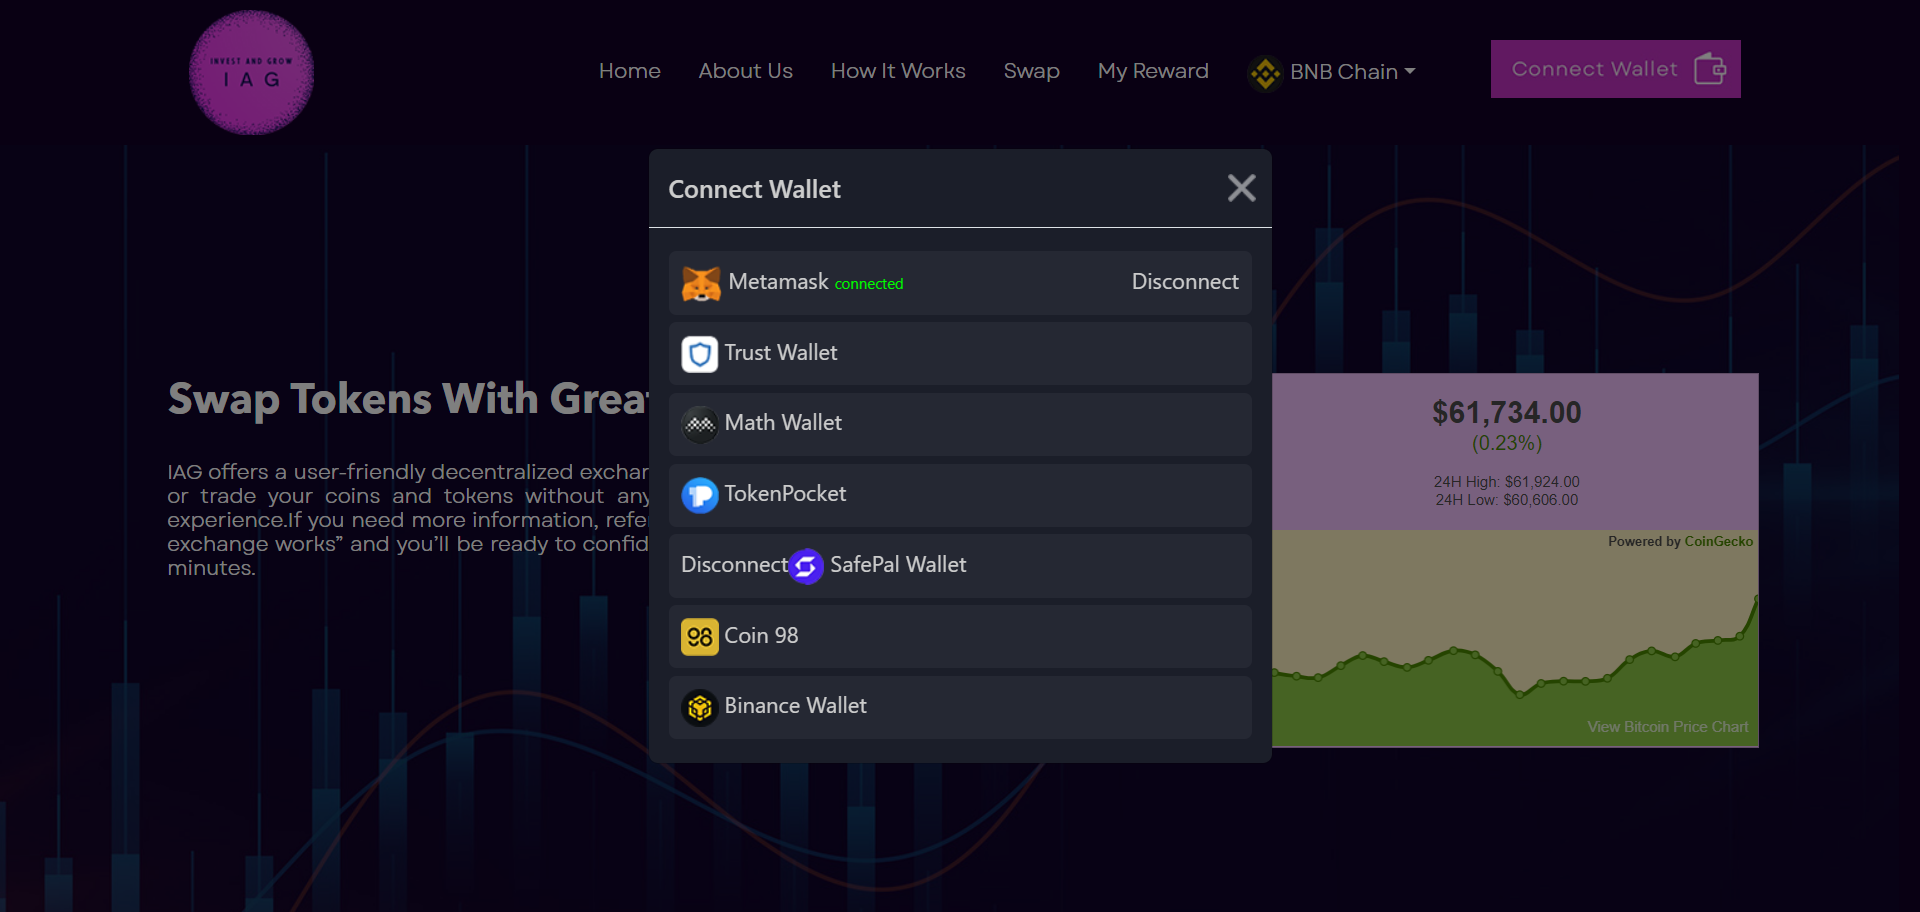
Task: Click Disconnect beside SafePal Wallet
Action: pos(735,565)
